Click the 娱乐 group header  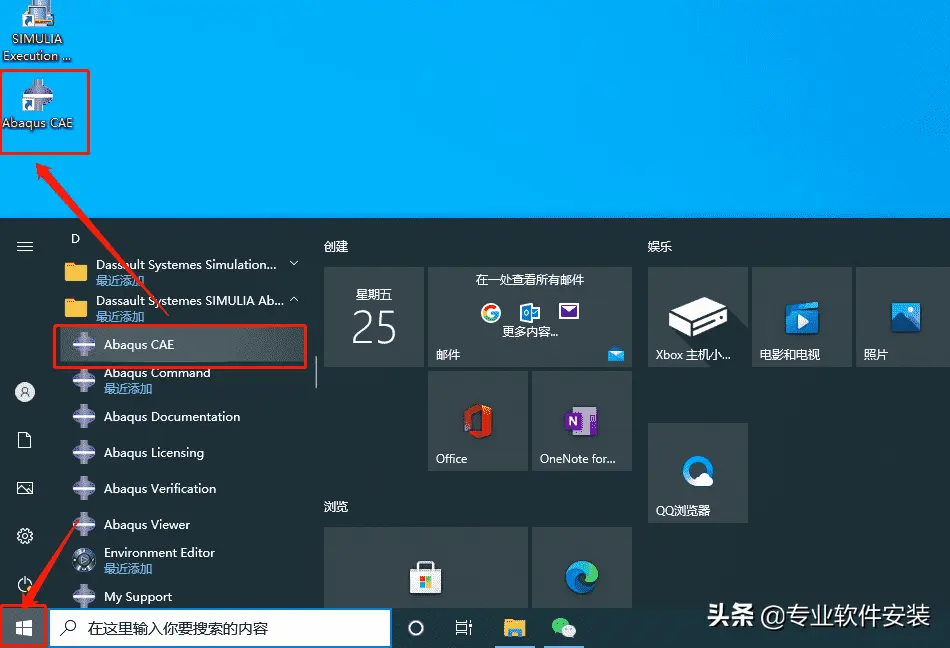[x=660, y=246]
